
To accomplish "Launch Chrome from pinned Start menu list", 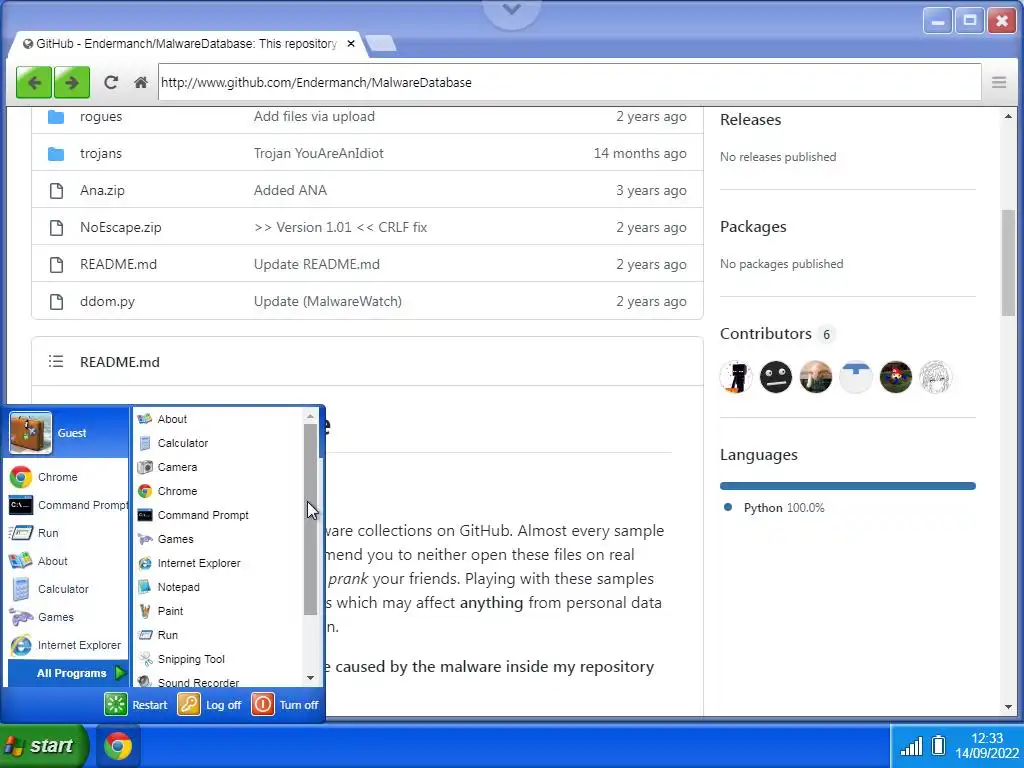I will coord(44,477).
